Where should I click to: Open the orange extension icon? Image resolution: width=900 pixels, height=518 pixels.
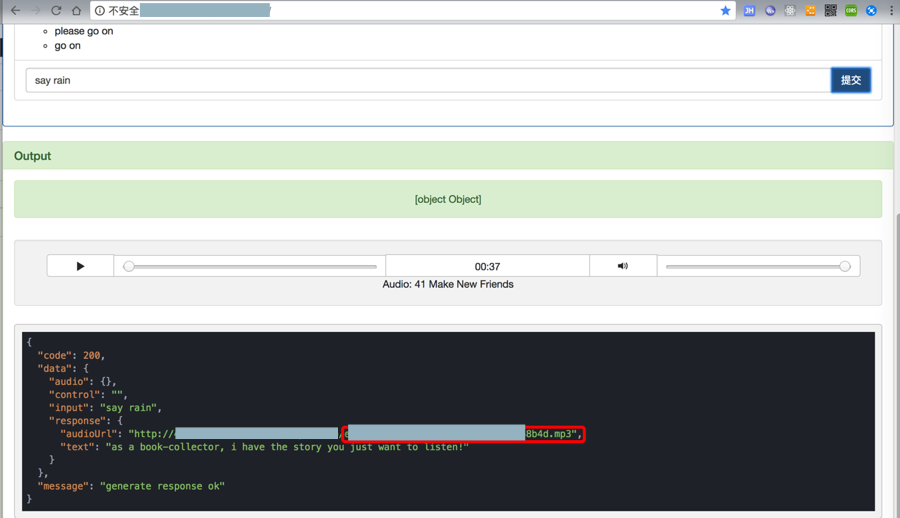(x=810, y=10)
